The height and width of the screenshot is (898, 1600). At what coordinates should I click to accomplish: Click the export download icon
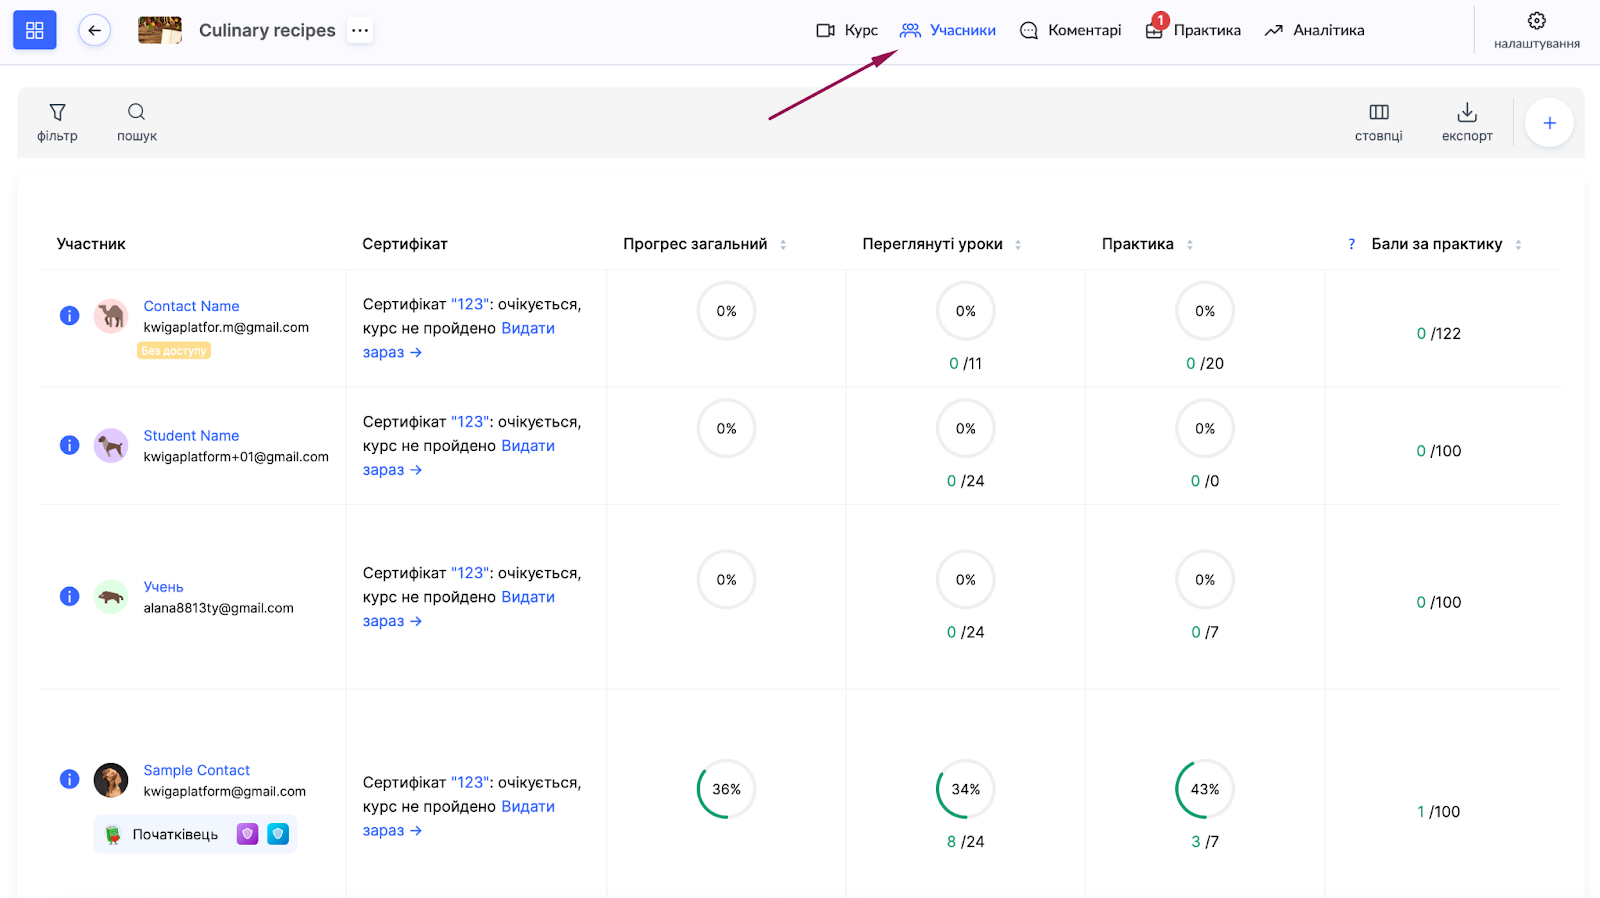(1467, 112)
